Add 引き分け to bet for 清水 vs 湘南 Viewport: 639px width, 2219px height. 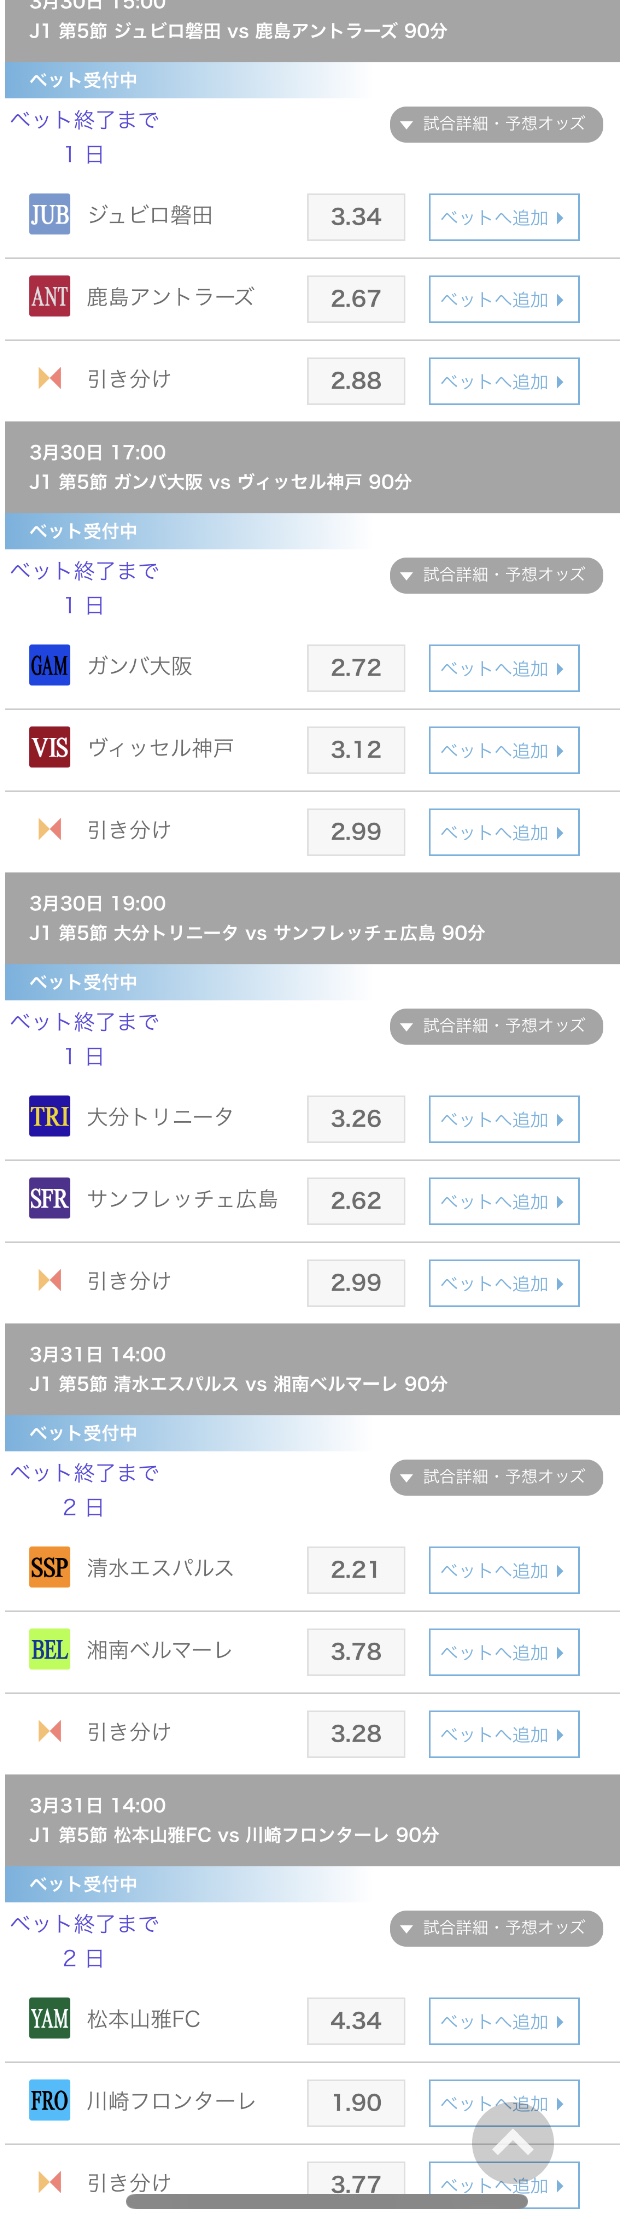[x=504, y=1734]
